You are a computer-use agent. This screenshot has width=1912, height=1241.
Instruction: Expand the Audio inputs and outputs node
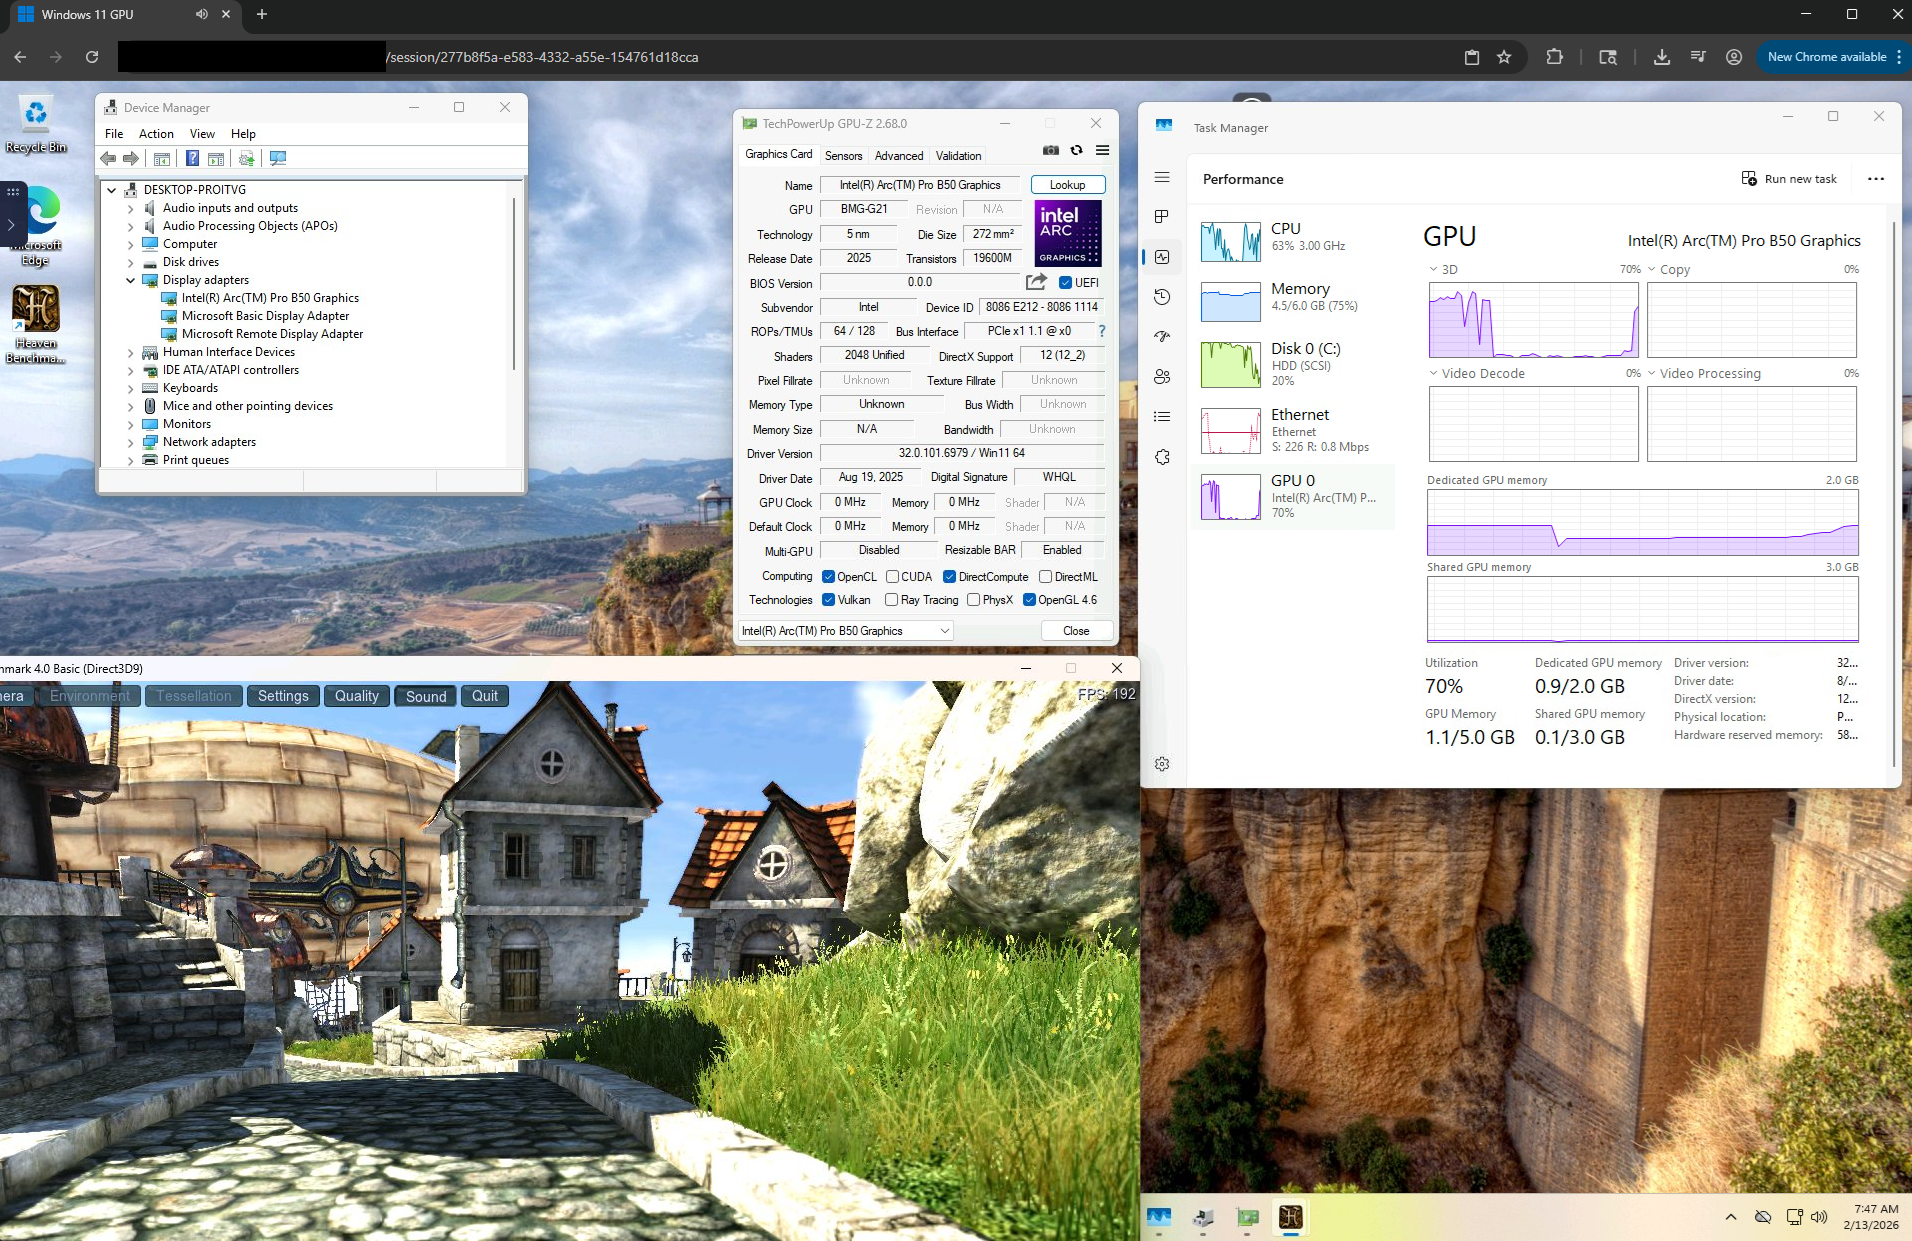click(x=130, y=208)
